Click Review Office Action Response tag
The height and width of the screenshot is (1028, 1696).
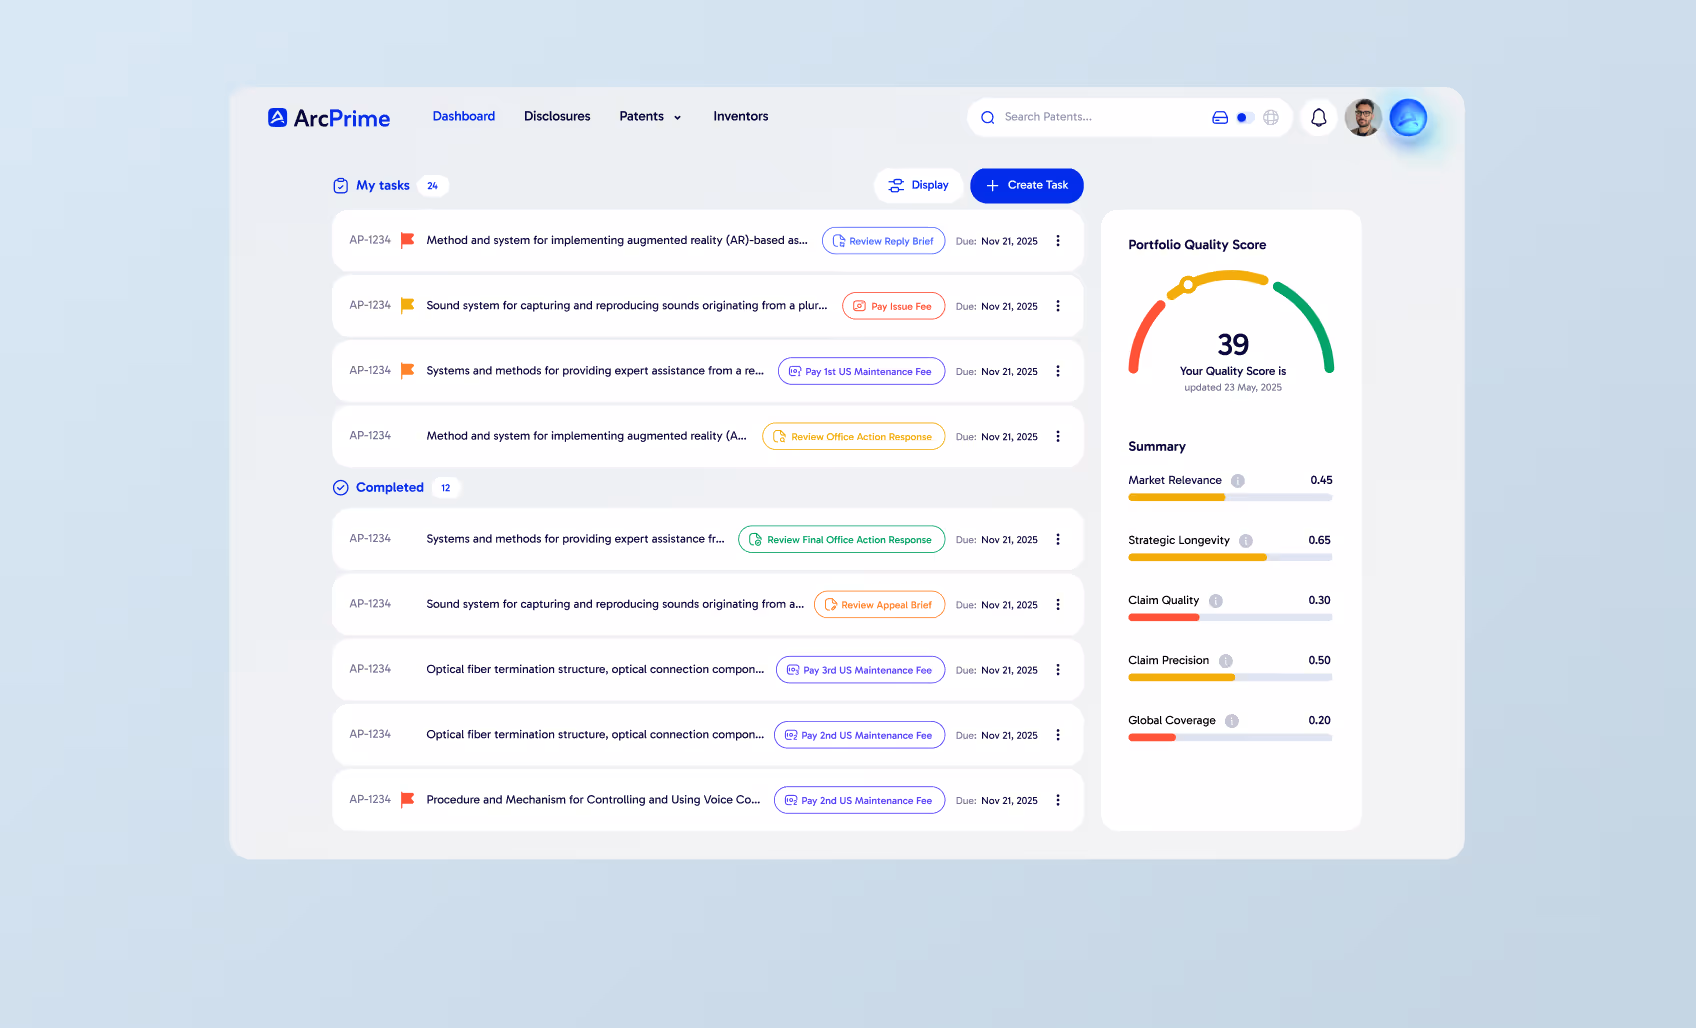853,436
